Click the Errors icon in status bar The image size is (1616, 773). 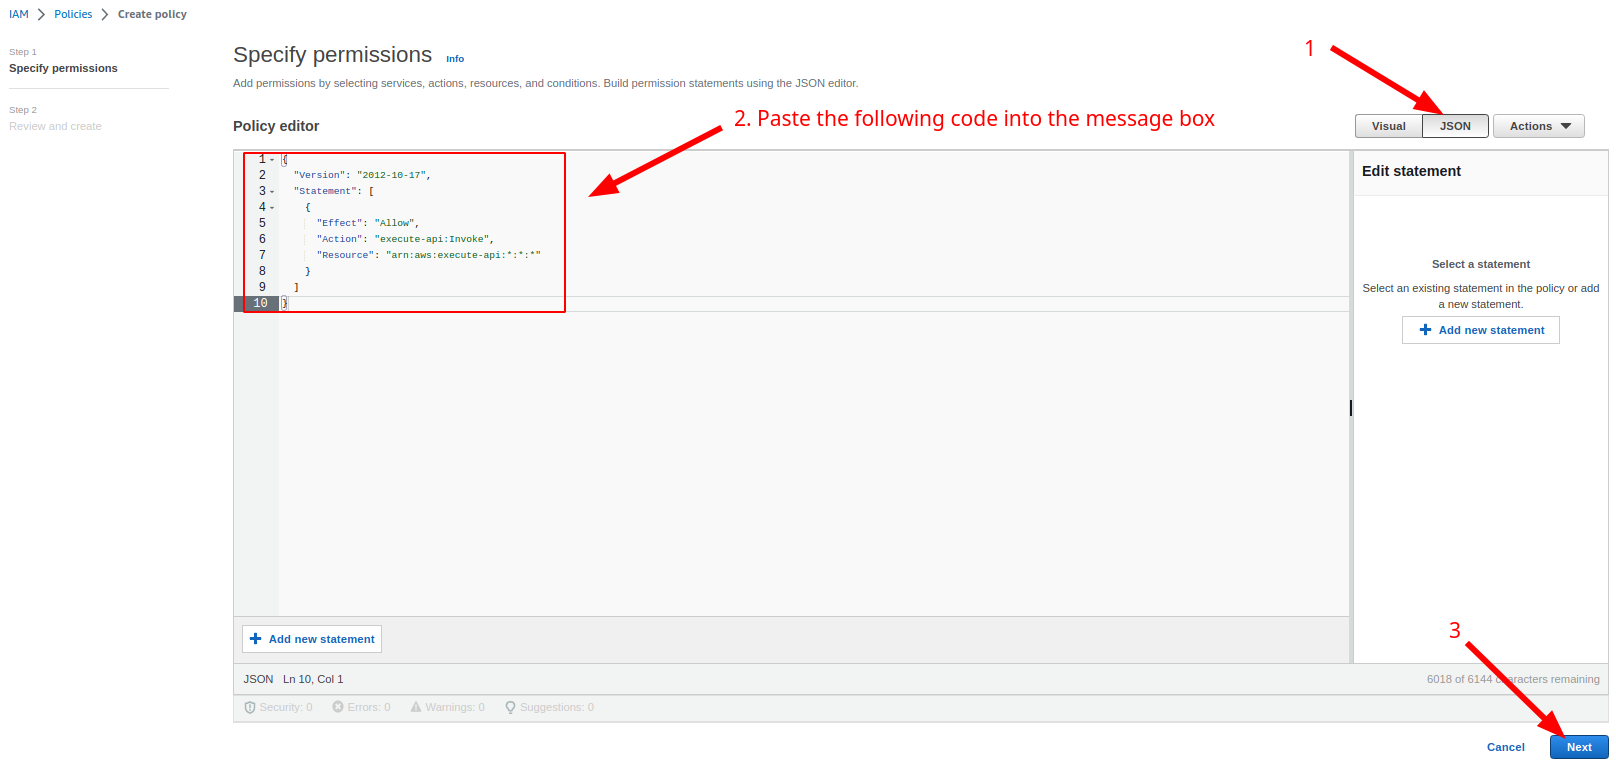coord(338,707)
